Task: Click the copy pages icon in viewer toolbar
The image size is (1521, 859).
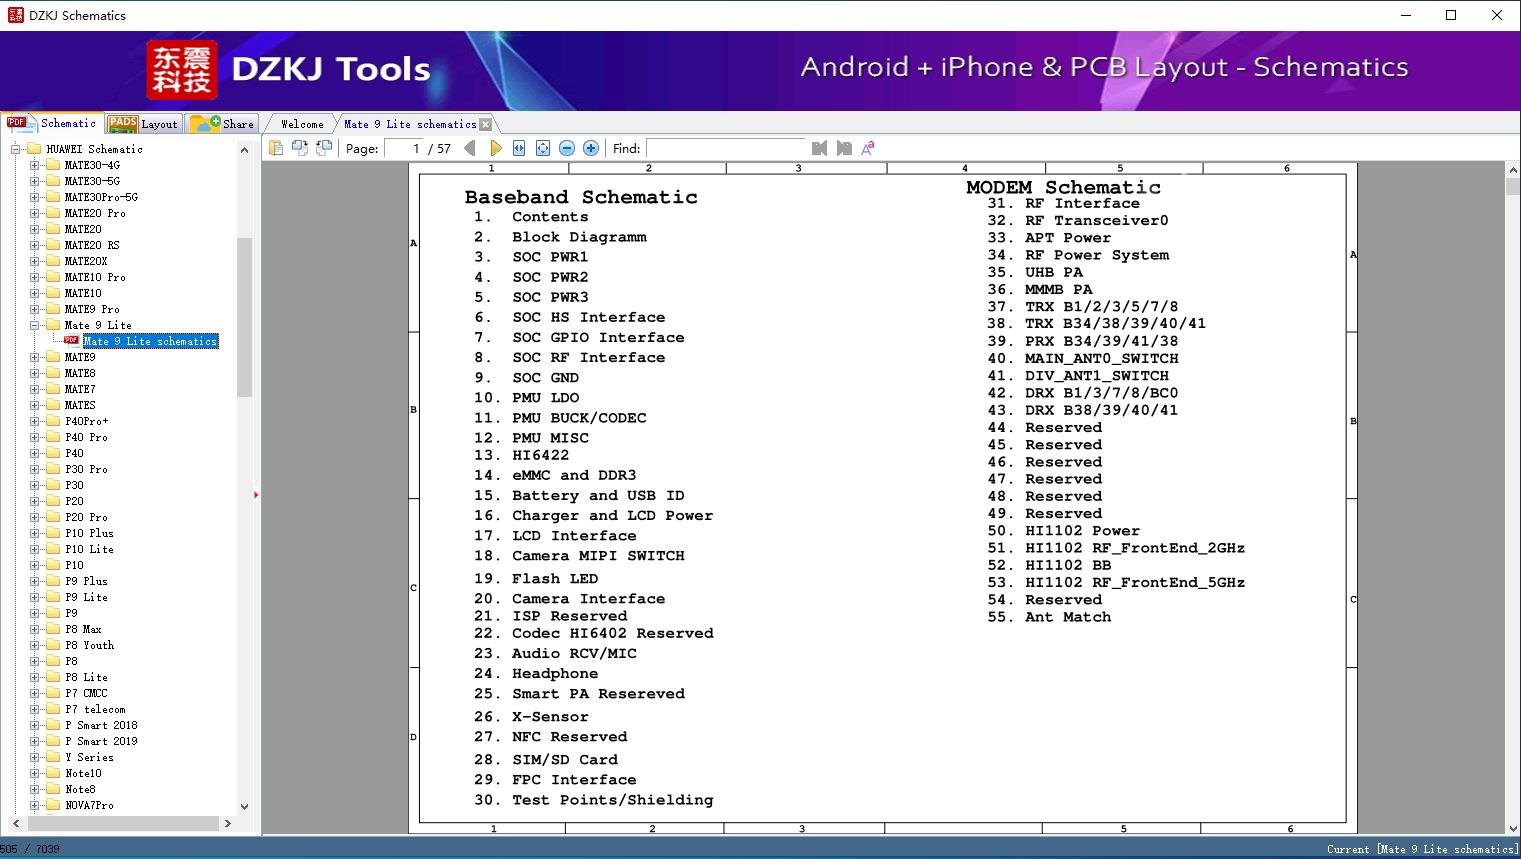Action: pos(276,148)
